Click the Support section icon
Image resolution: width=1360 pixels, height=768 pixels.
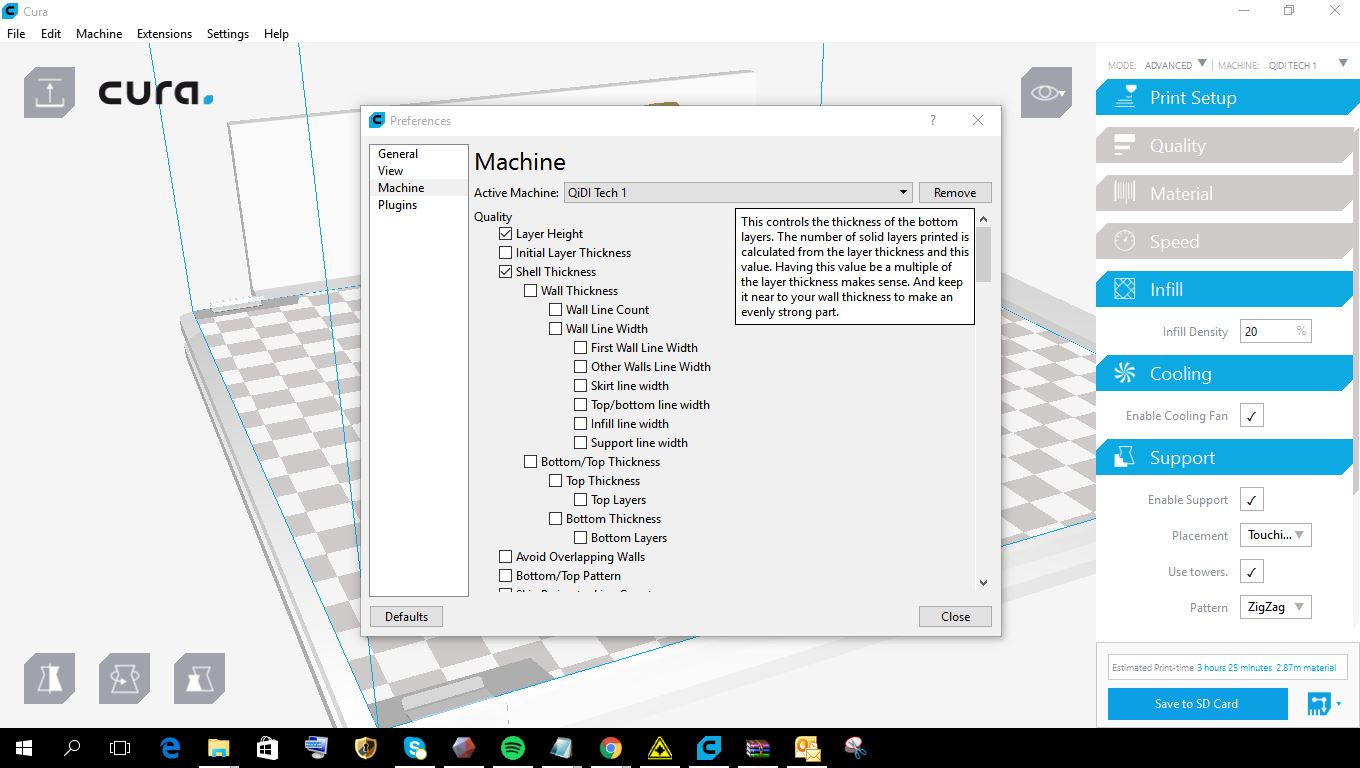1126,457
